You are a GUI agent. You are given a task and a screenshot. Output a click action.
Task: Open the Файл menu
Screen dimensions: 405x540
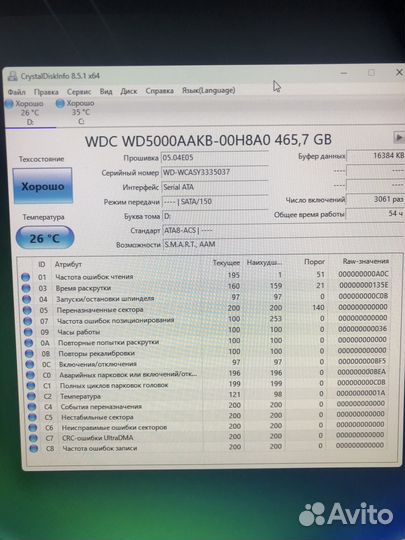[x=17, y=92]
